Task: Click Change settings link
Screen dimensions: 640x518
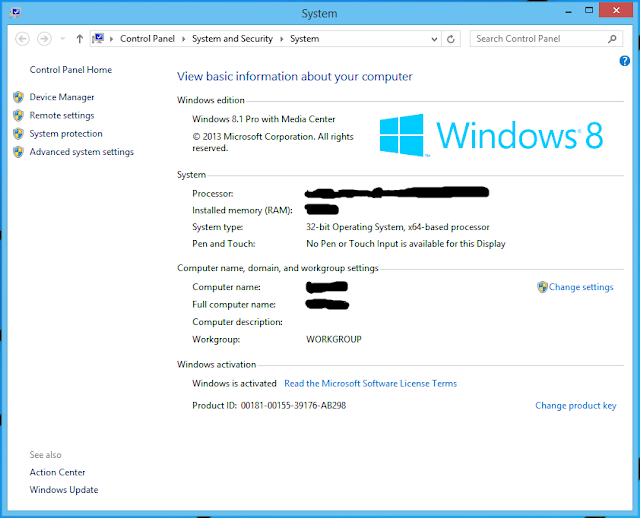Action: pyautogui.click(x=581, y=287)
